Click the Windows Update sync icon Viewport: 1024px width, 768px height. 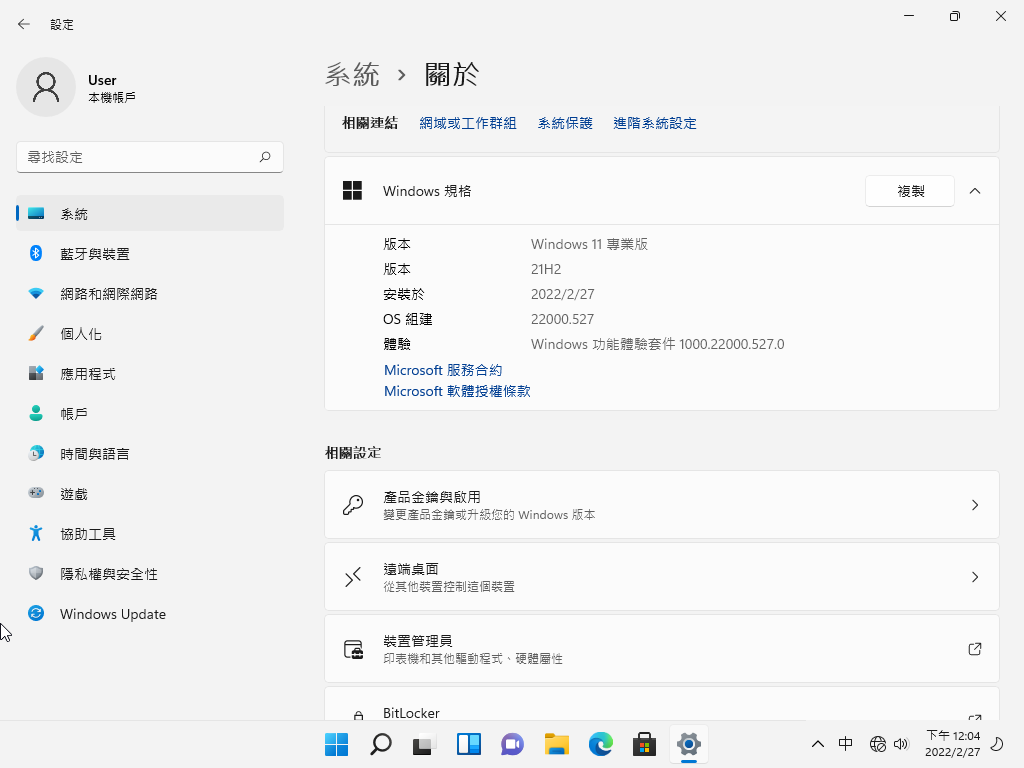click(x=36, y=613)
